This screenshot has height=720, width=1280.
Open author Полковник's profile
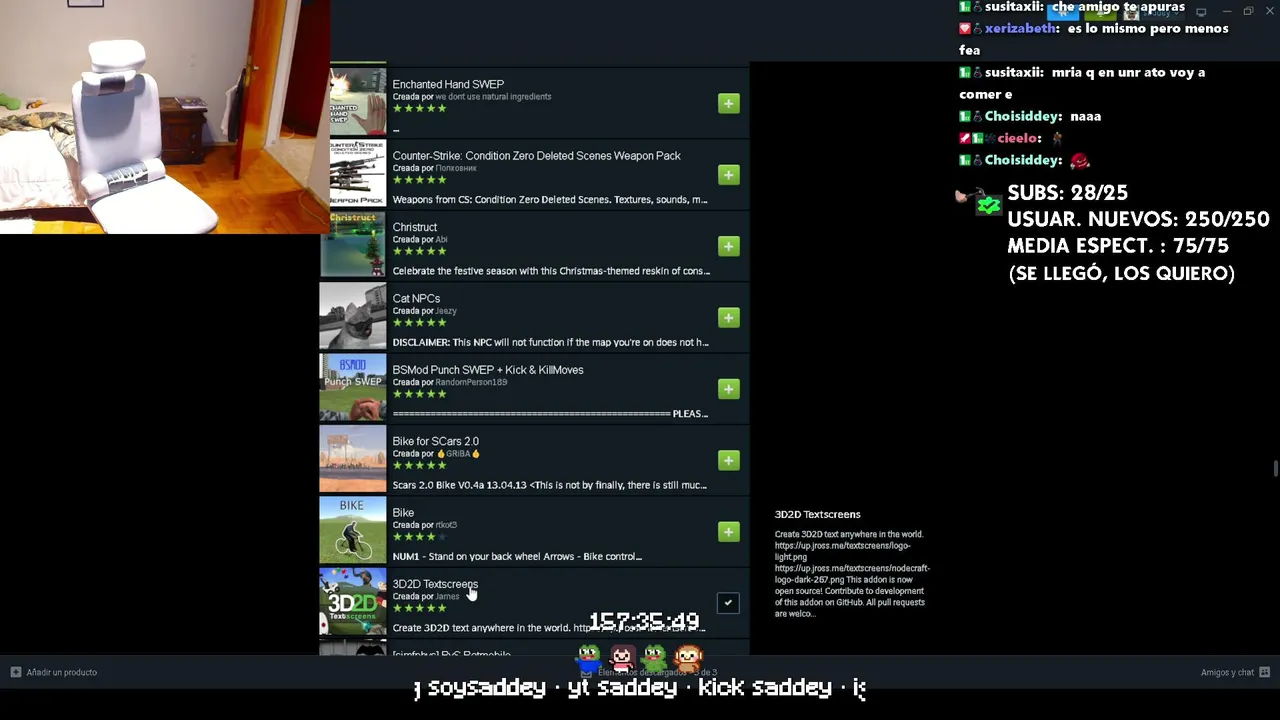tap(456, 168)
